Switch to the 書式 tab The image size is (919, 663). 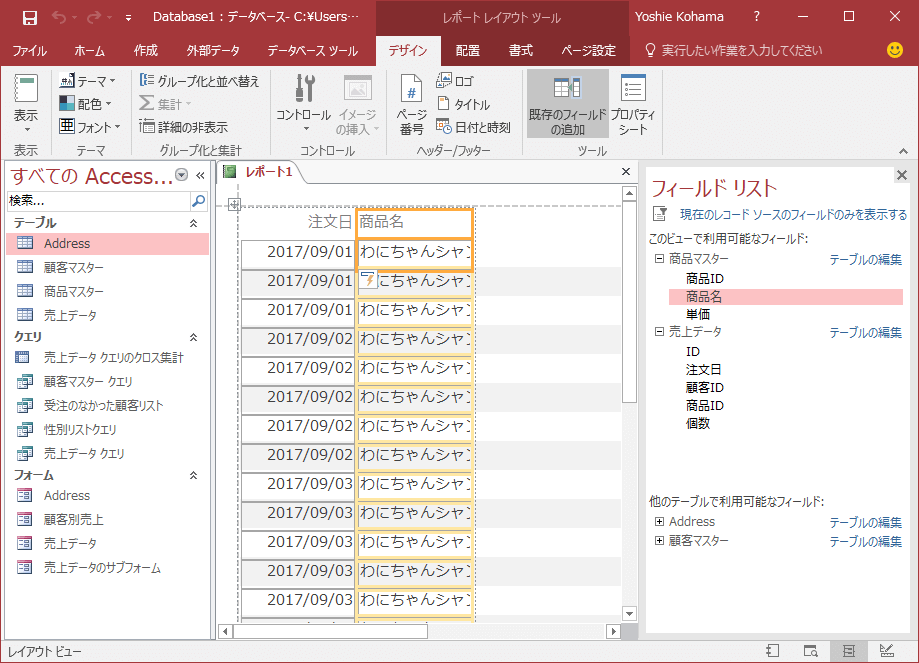tap(520, 51)
